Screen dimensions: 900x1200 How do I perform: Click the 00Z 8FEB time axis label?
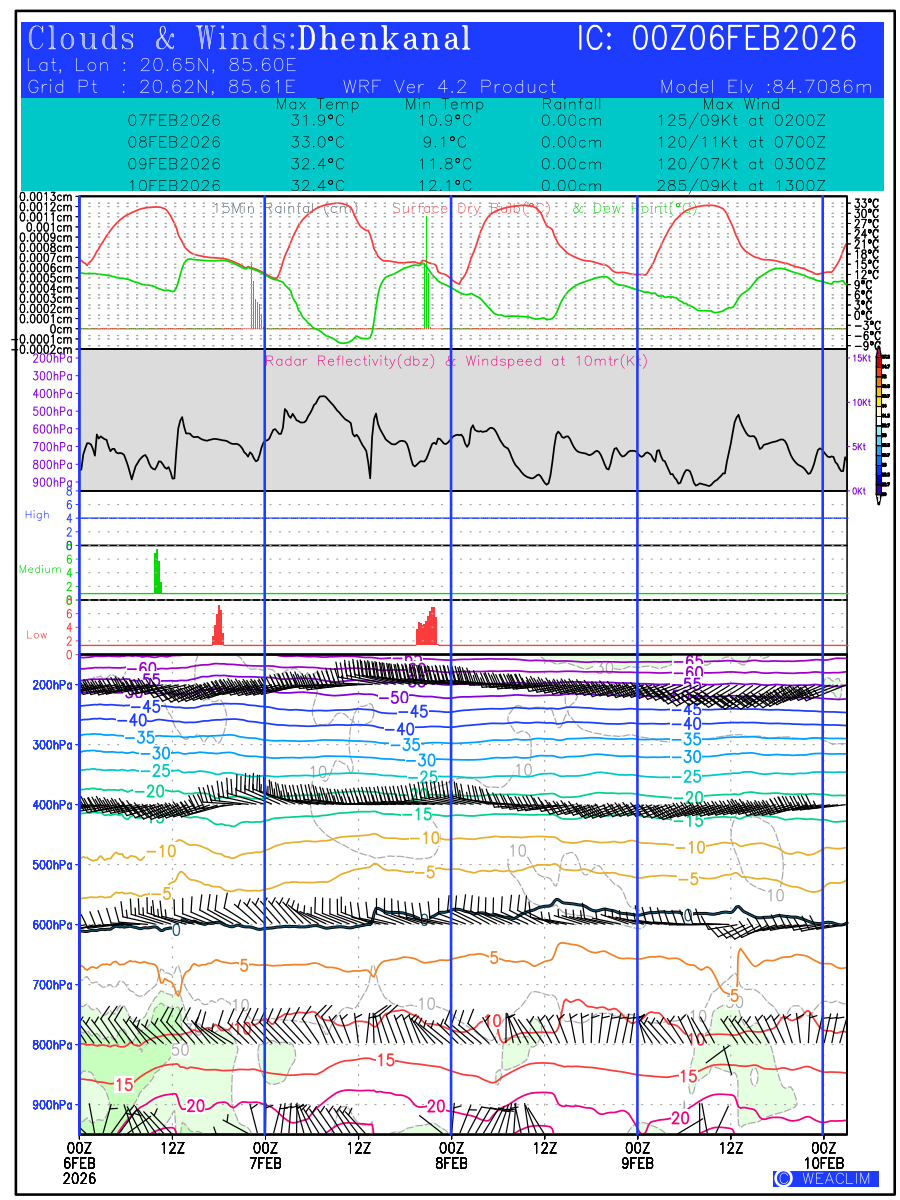451,1155
